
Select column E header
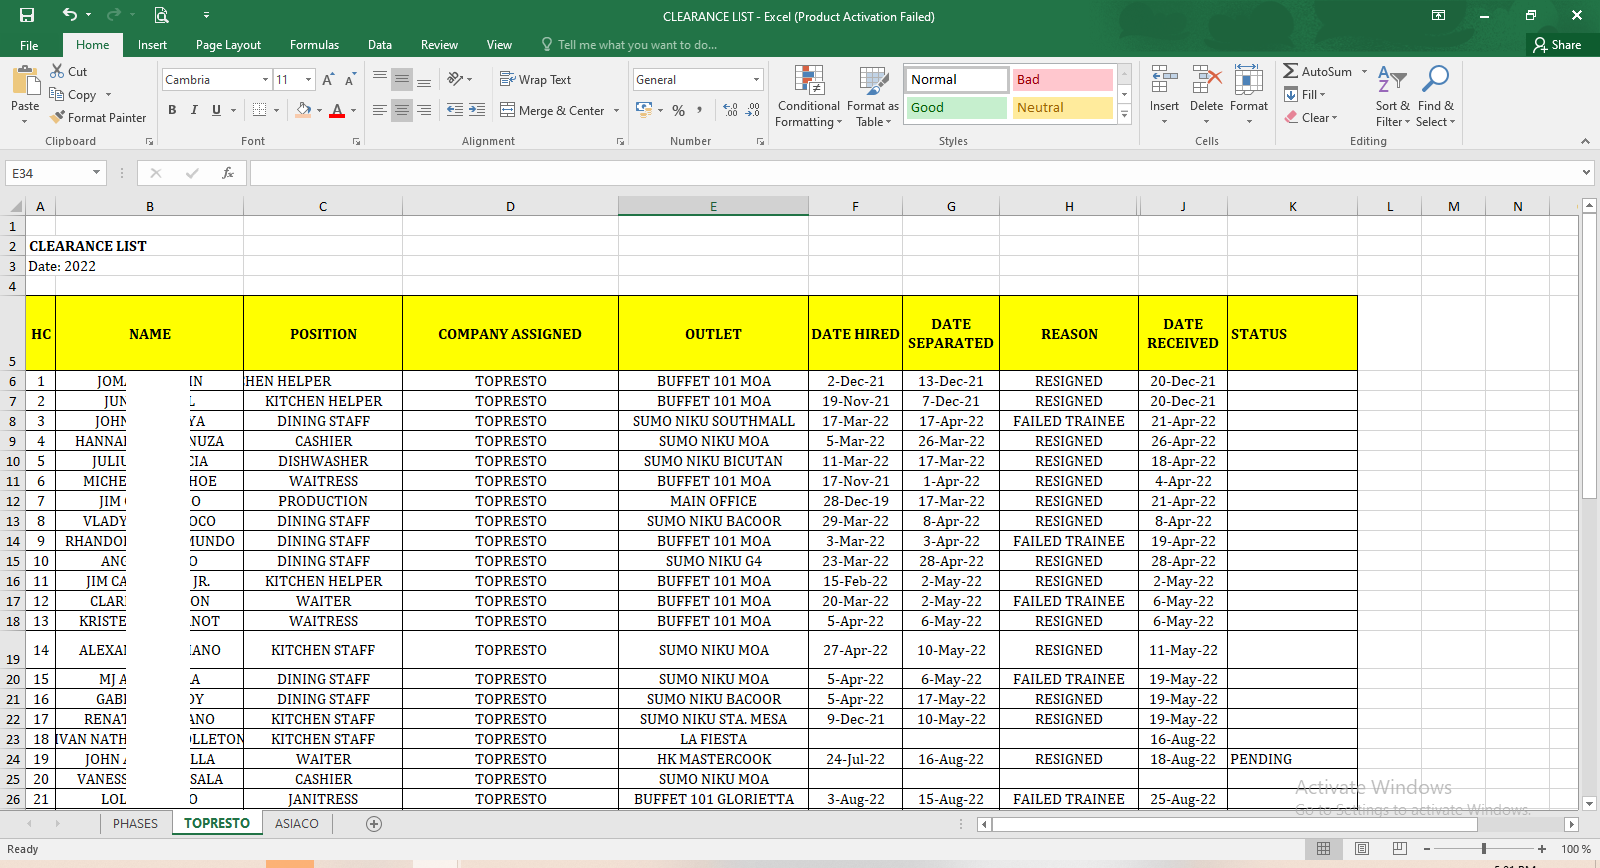click(713, 207)
